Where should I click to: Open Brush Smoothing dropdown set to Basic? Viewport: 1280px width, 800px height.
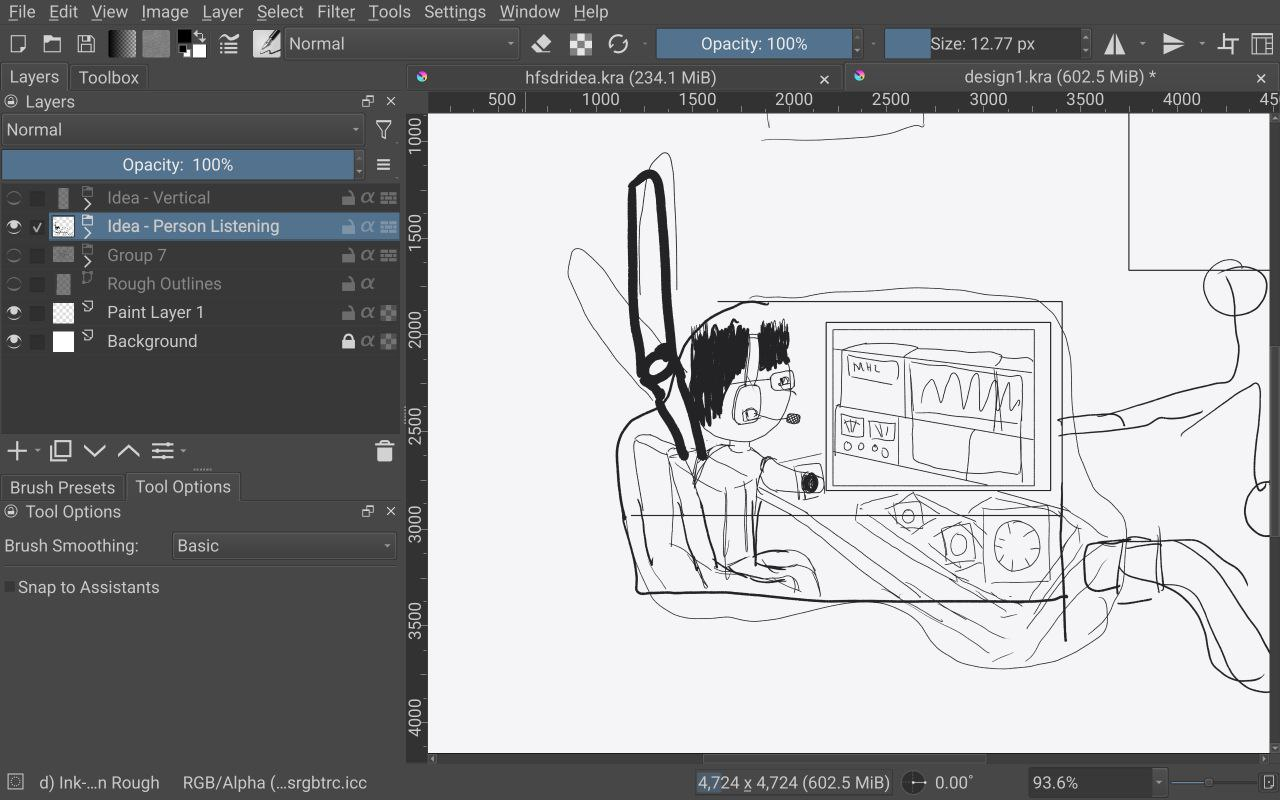284,546
